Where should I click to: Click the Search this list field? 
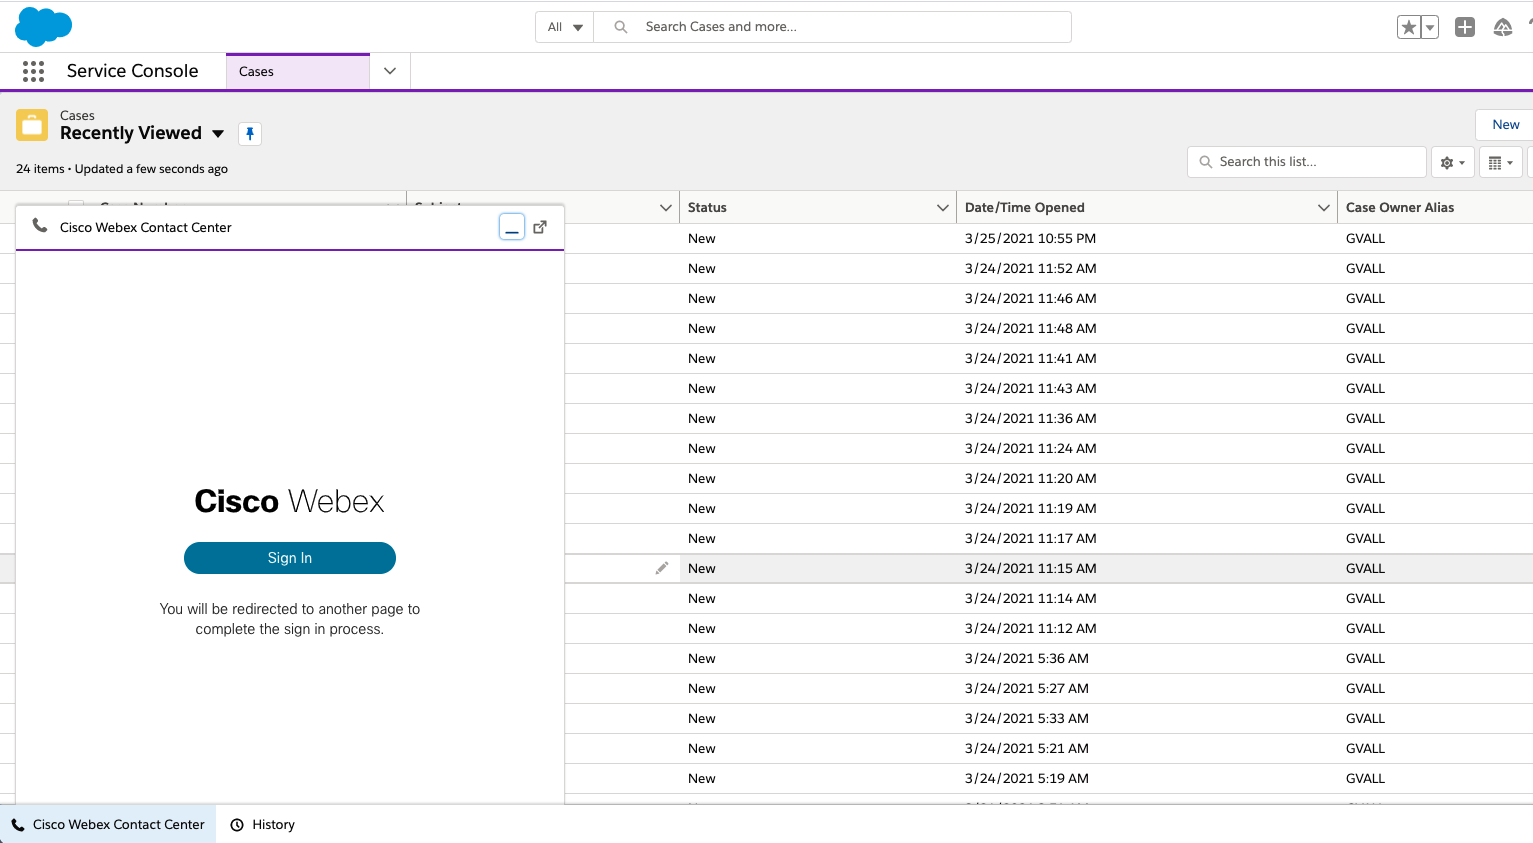[x=1307, y=162]
